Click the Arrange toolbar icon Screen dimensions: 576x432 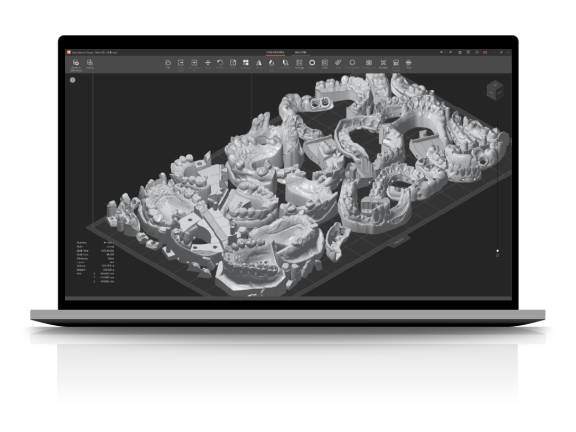point(299,64)
